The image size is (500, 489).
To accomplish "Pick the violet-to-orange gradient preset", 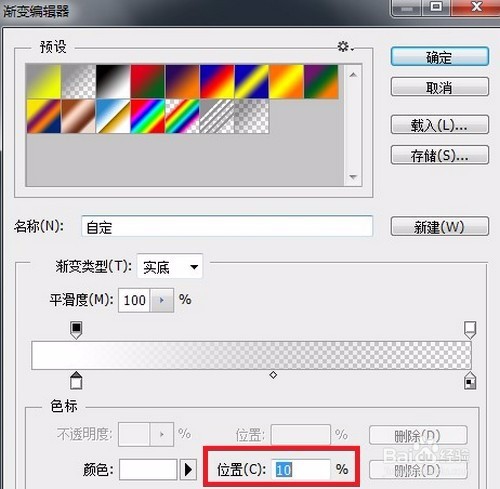I will point(182,82).
